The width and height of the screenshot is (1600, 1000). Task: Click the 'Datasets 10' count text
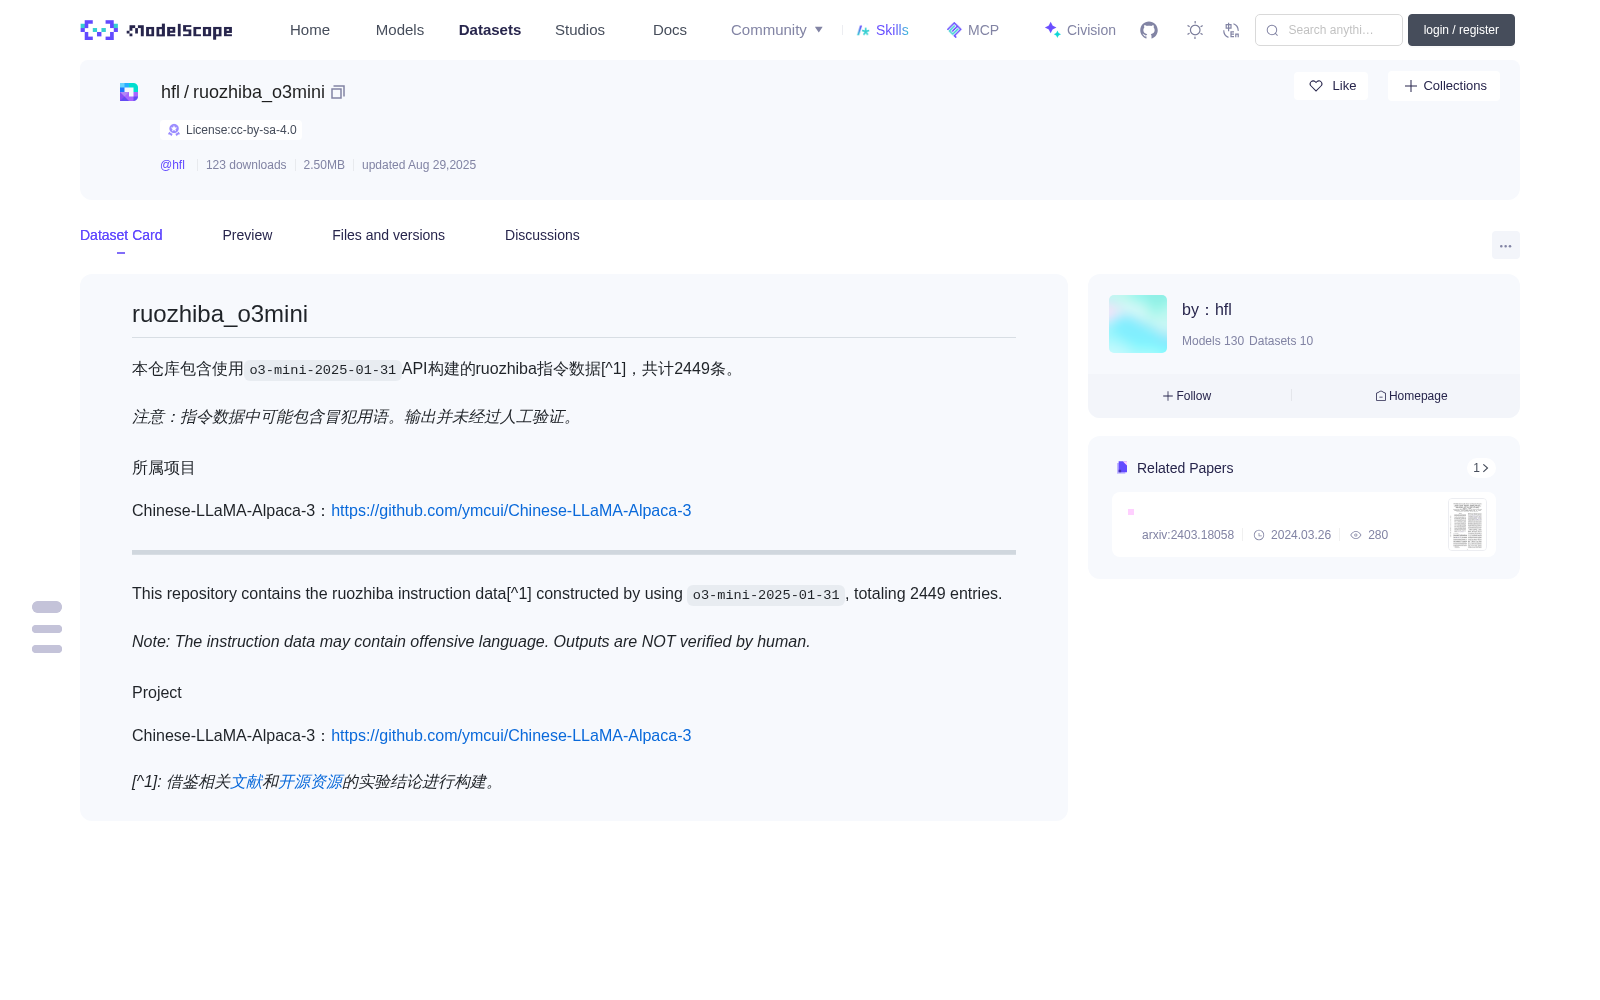tap(1281, 341)
